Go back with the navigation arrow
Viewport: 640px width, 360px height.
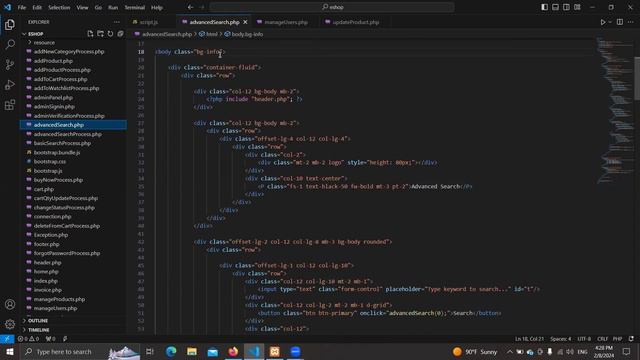(190, 7)
